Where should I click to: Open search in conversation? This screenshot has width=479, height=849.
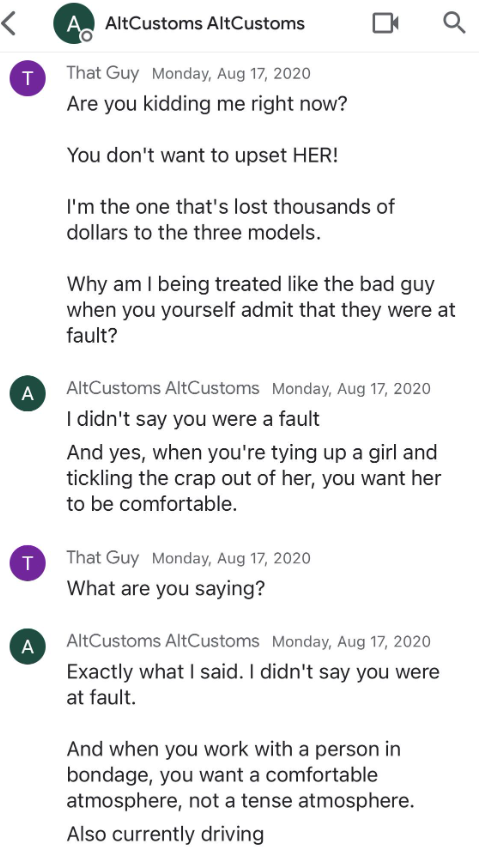pos(454,23)
